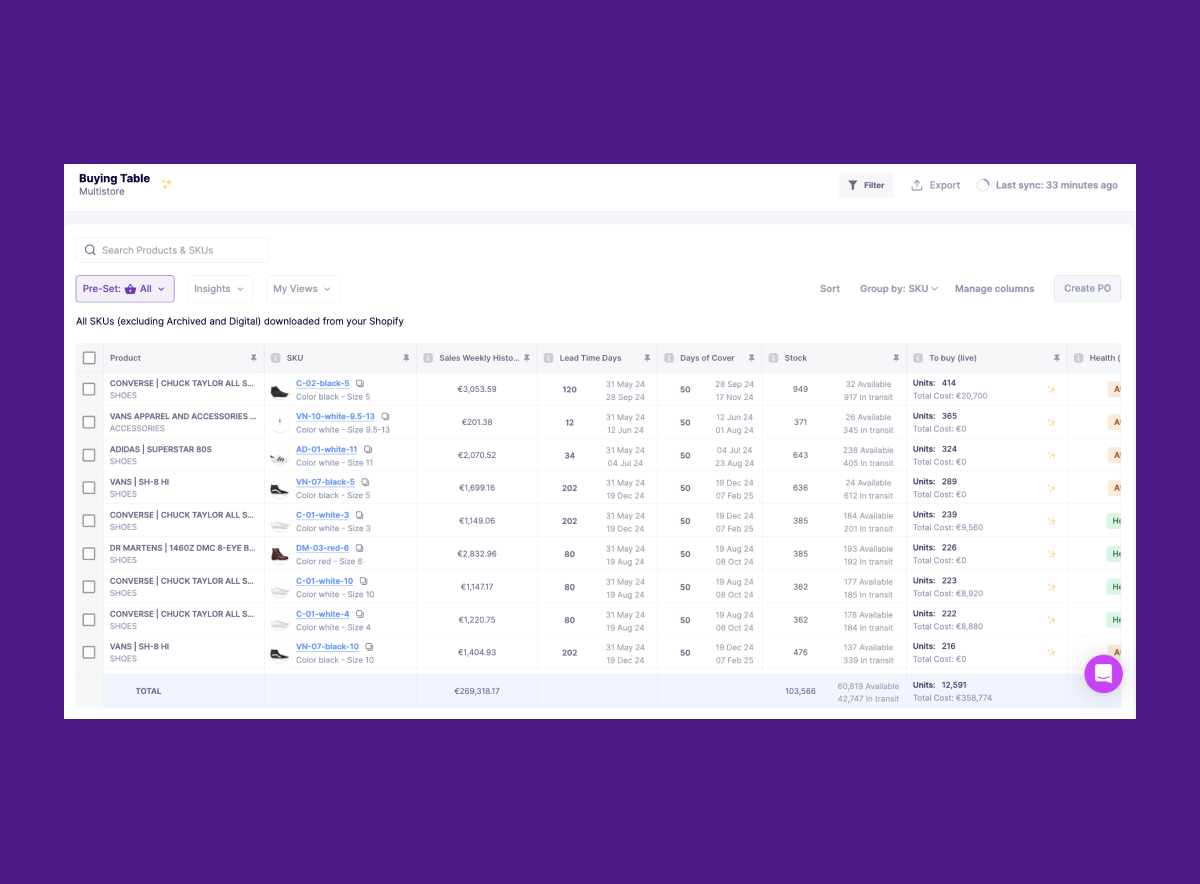The image size is (1200, 884).
Task: Check the row for DM-03-red-6
Action: pos(89,554)
